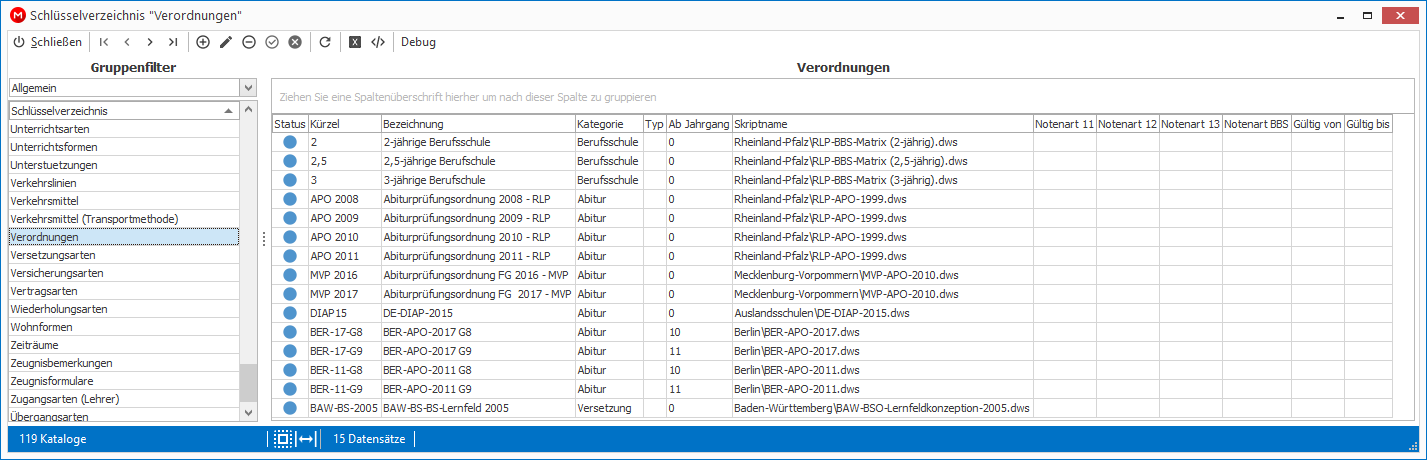
Task: Select the cell BER-APO-2011 G9
Action: (477, 389)
